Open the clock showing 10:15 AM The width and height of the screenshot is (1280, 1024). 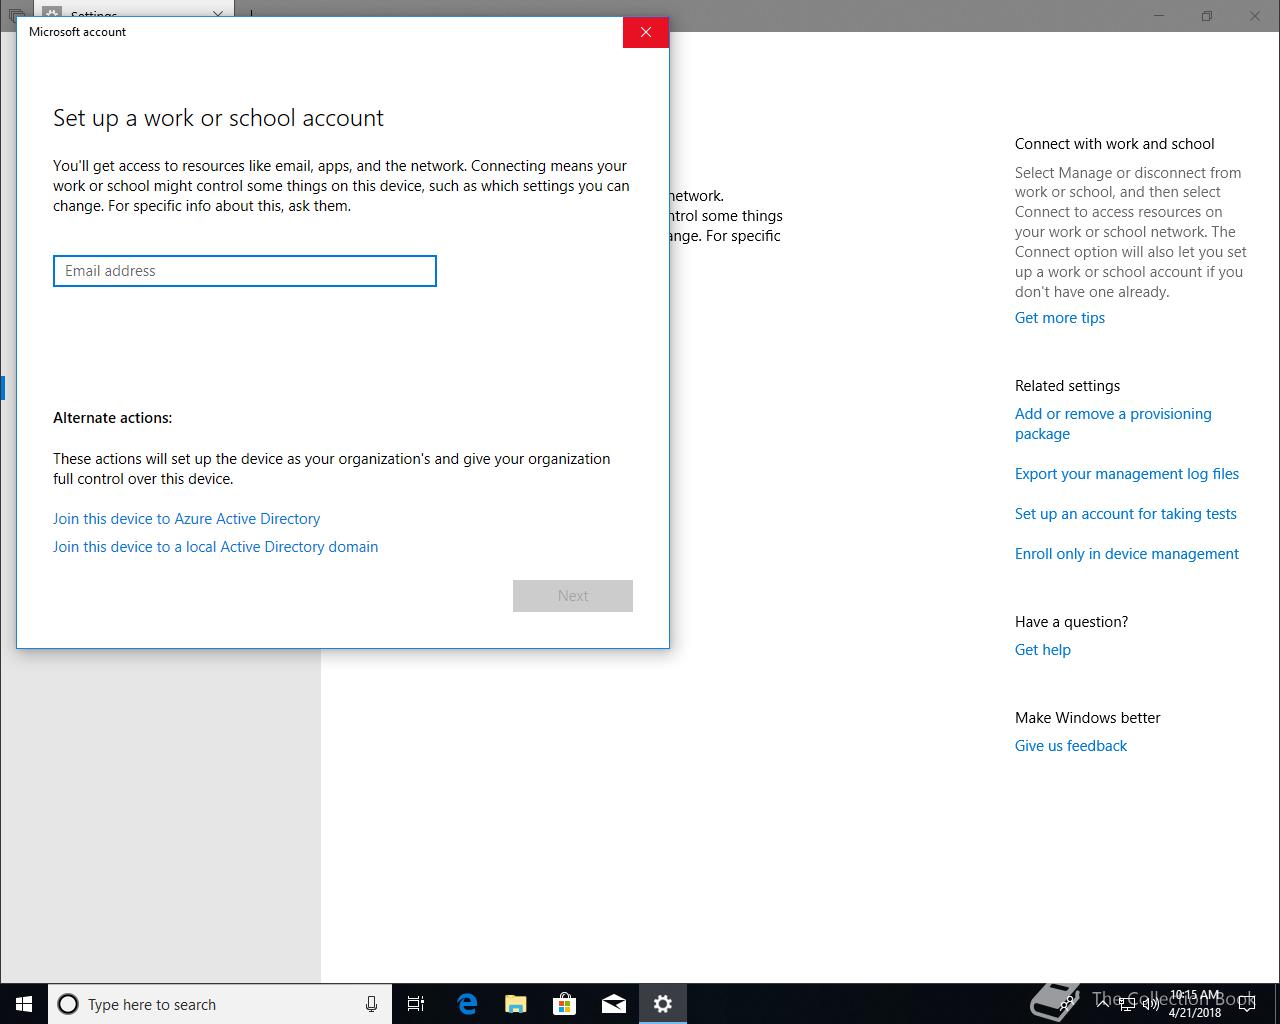pyautogui.click(x=1195, y=1004)
